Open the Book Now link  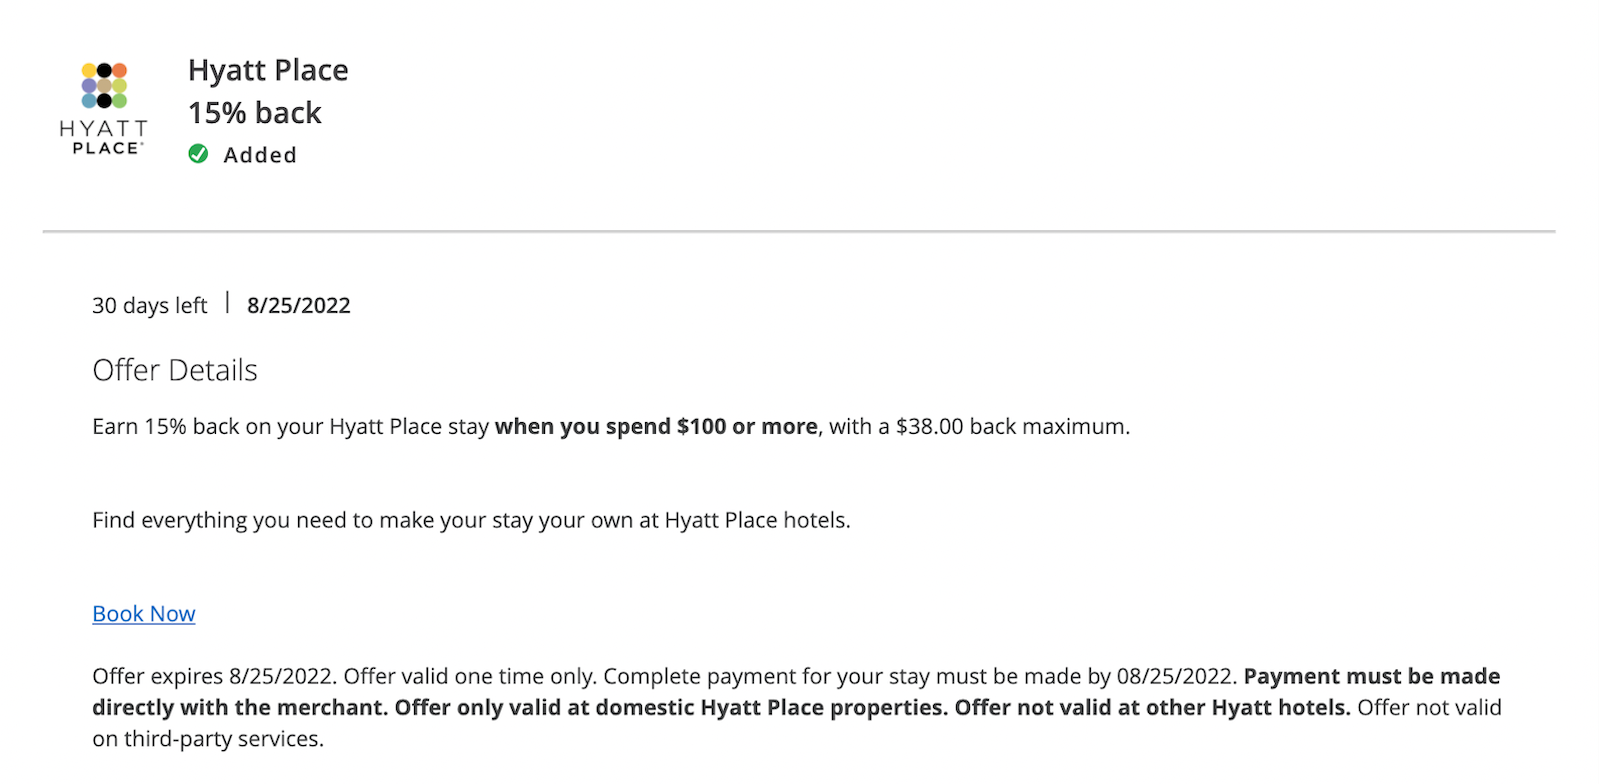[x=144, y=614]
